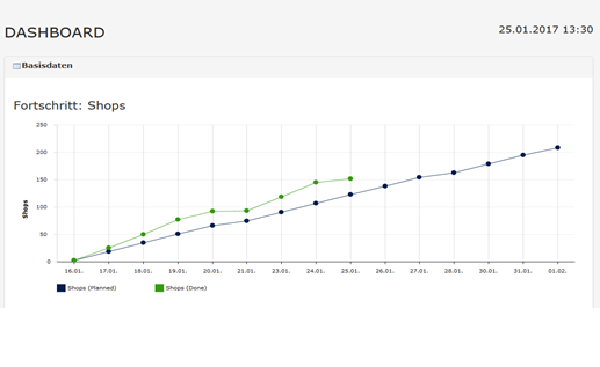Click the 01.02. x-axis date label

[x=557, y=271]
